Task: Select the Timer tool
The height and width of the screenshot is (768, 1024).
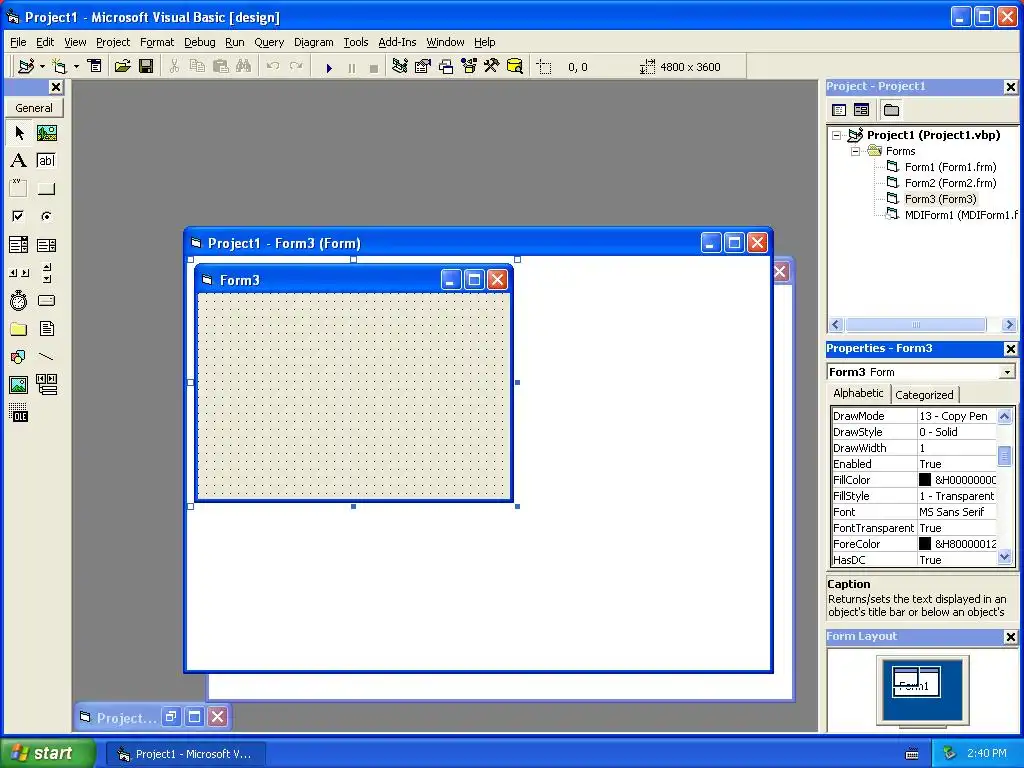Action: click(x=19, y=300)
